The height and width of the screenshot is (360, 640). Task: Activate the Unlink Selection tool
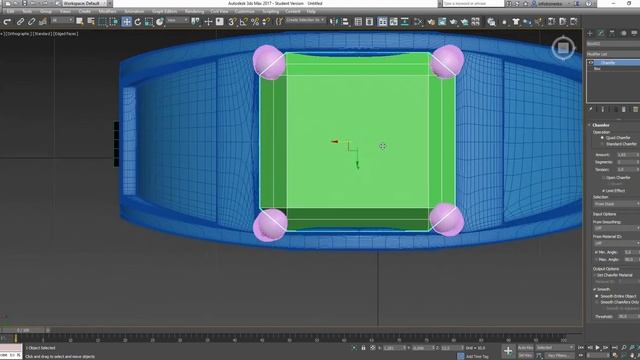click(31, 22)
